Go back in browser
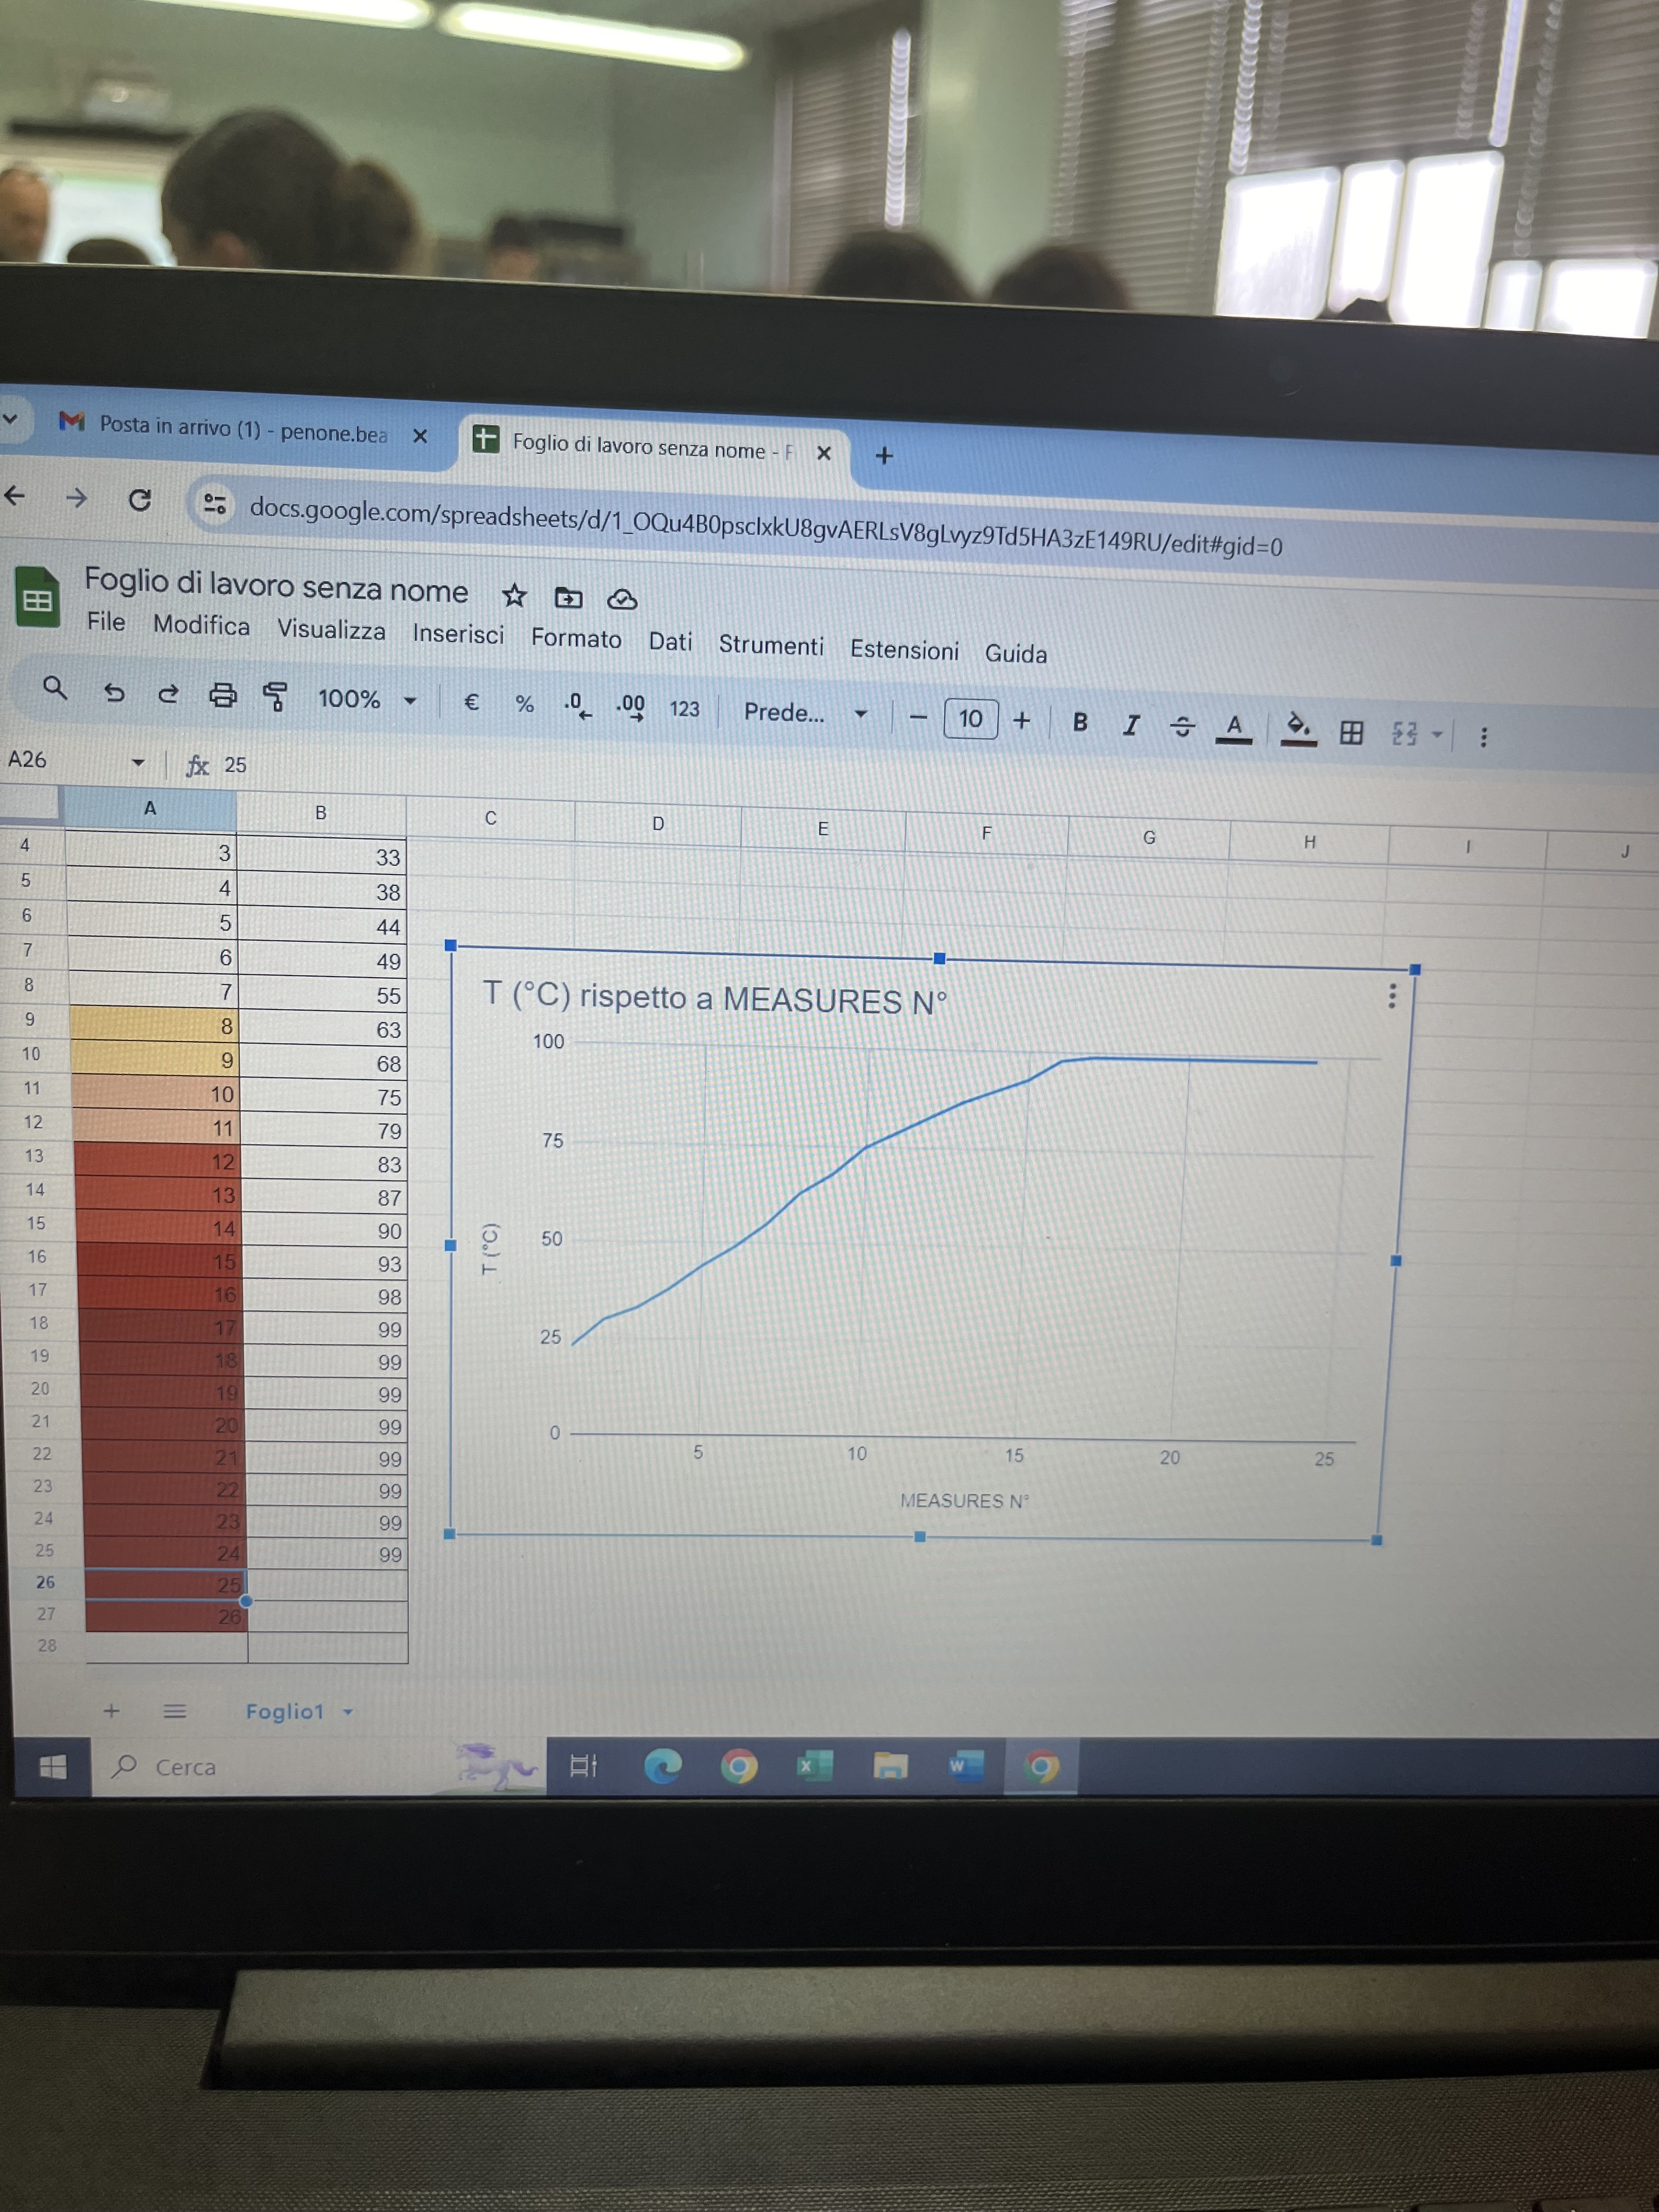1659x2212 pixels. (14, 495)
